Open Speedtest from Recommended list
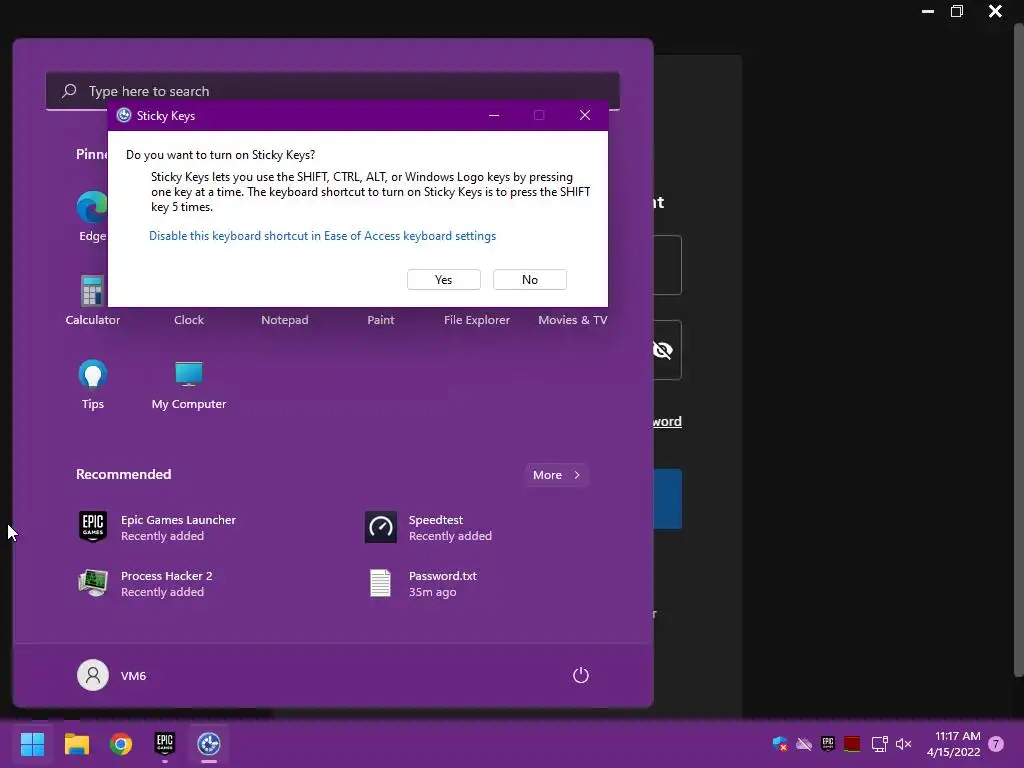 coord(428,527)
